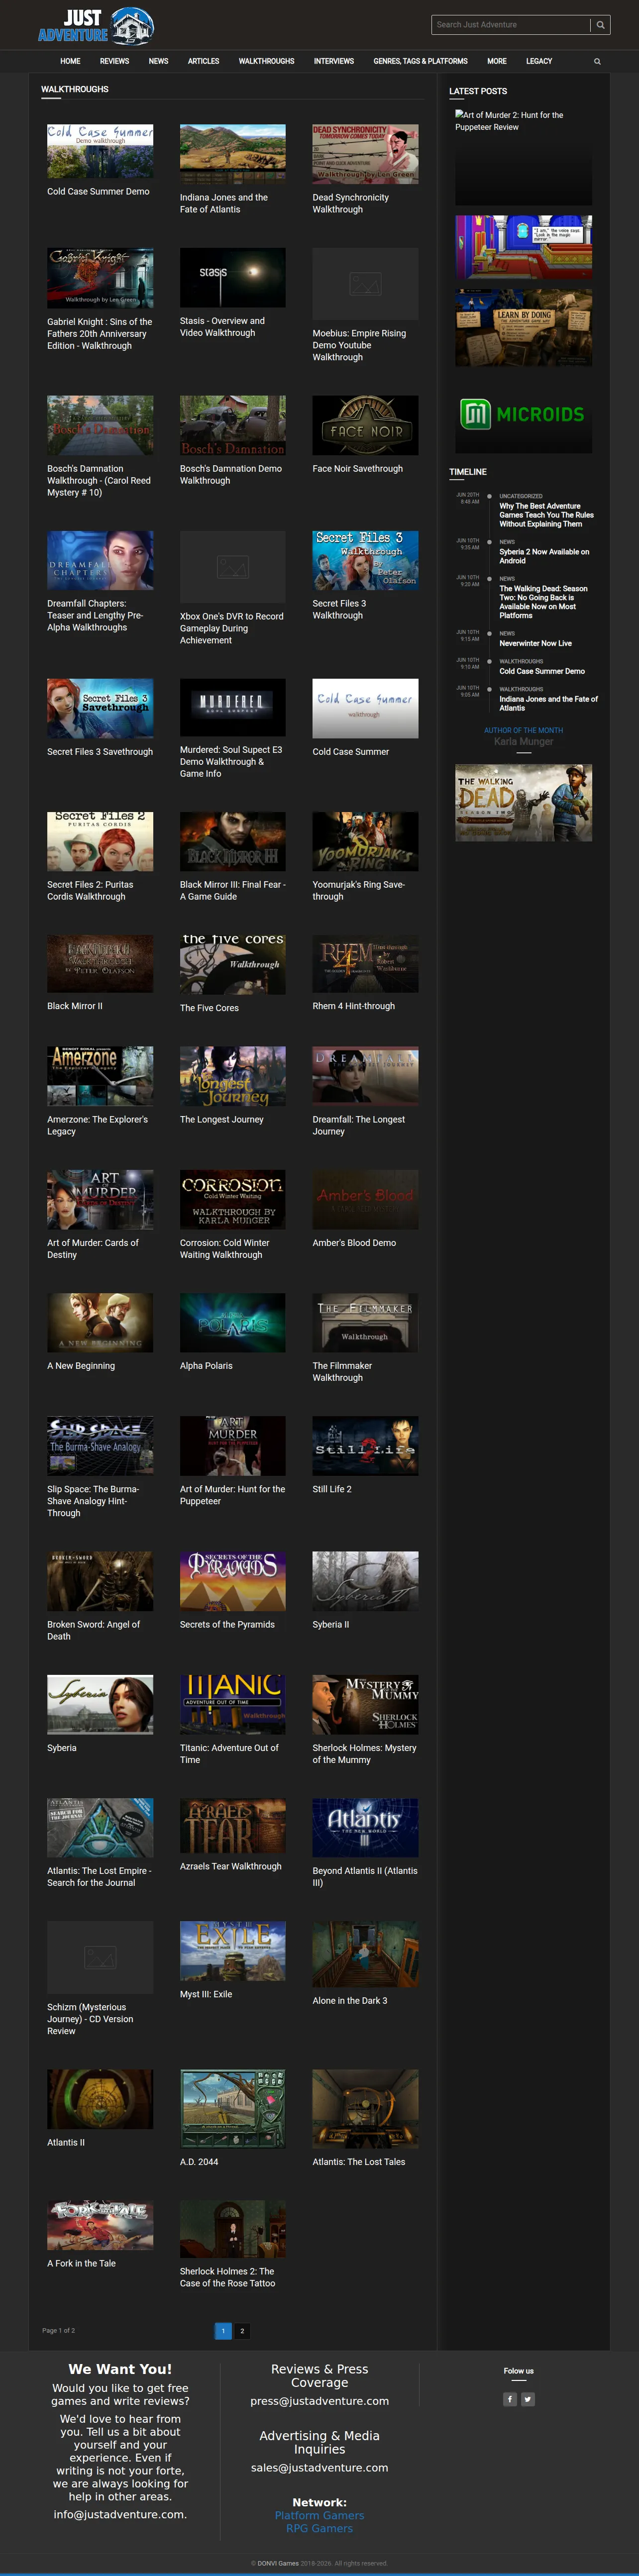Focus the Search Just Adventure field
Screen dimensions: 639x2576
point(511,25)
